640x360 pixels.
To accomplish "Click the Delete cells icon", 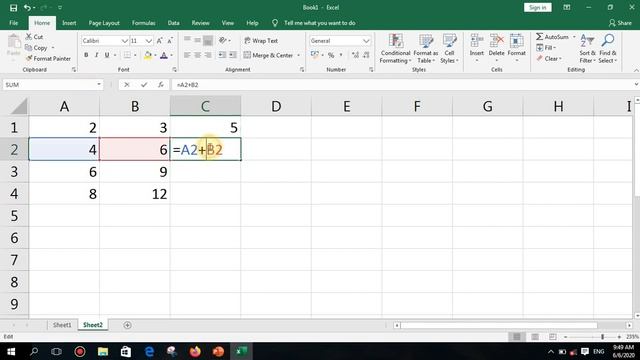I will point(497,41).
